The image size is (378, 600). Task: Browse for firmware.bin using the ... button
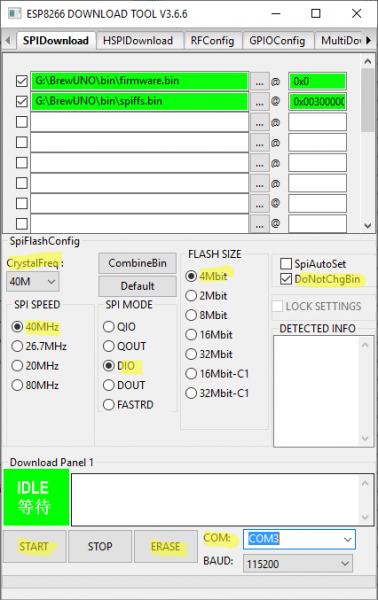click(259, 82)
